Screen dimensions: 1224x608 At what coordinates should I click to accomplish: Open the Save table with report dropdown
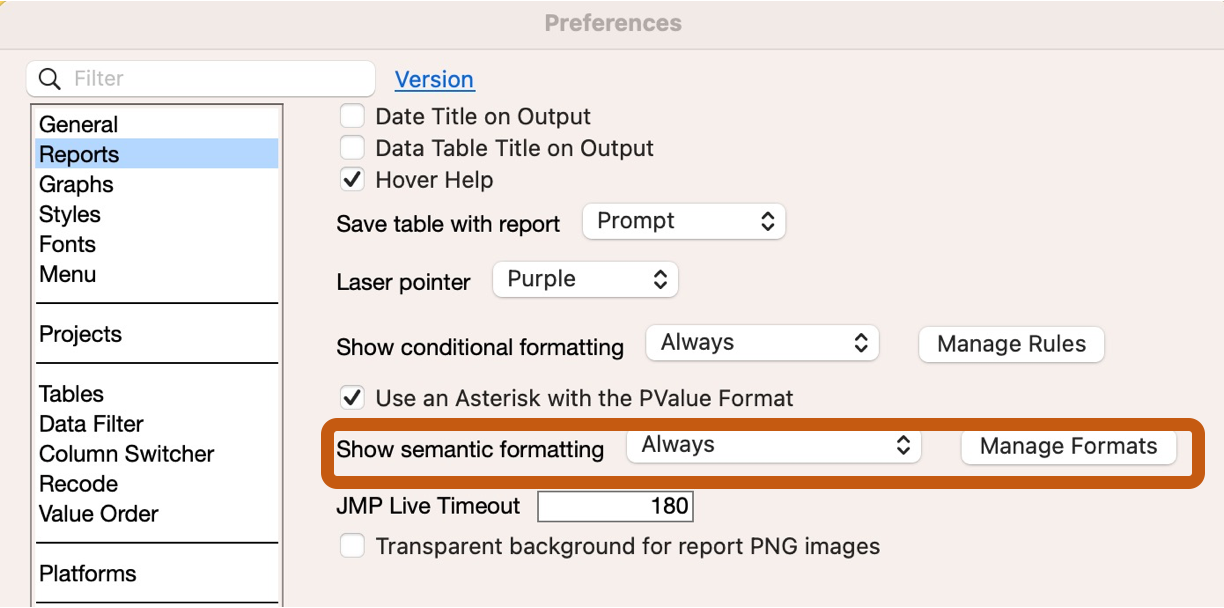pos(683,221)
